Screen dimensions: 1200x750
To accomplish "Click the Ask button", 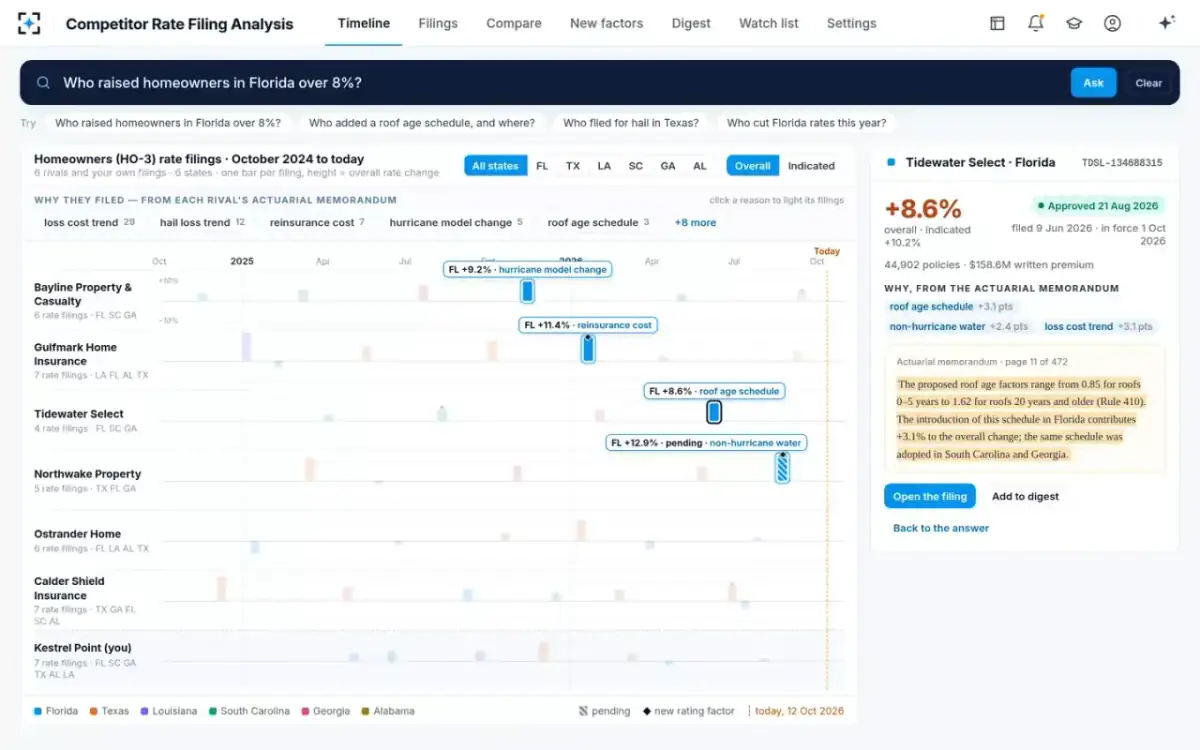I will [1093, 83].
